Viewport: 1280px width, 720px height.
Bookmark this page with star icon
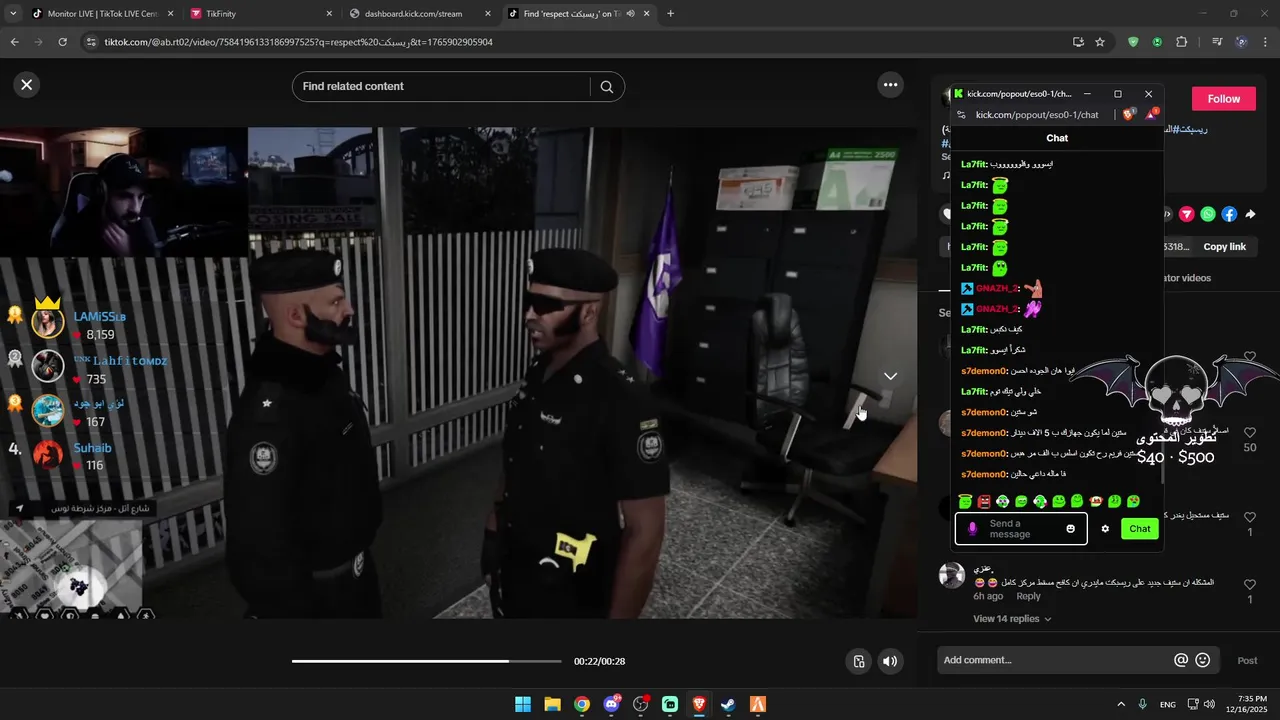pos(1100,42)
